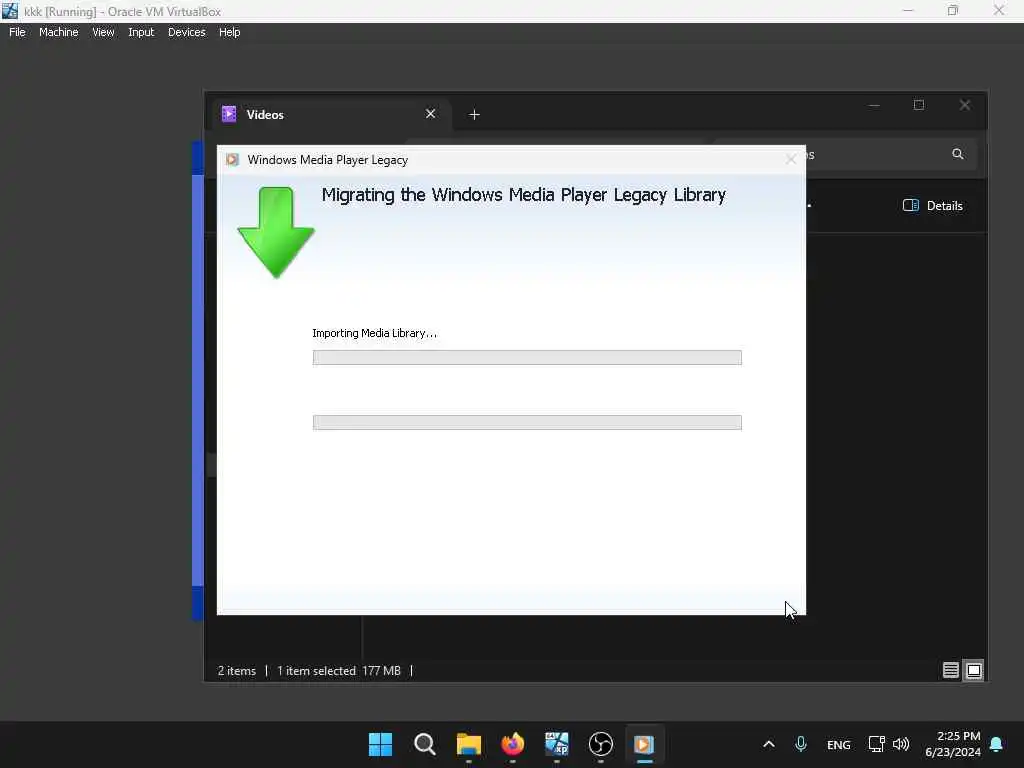Screen dimensions: 1024x768
Task: Open the Devices menu
Action: 186,32
